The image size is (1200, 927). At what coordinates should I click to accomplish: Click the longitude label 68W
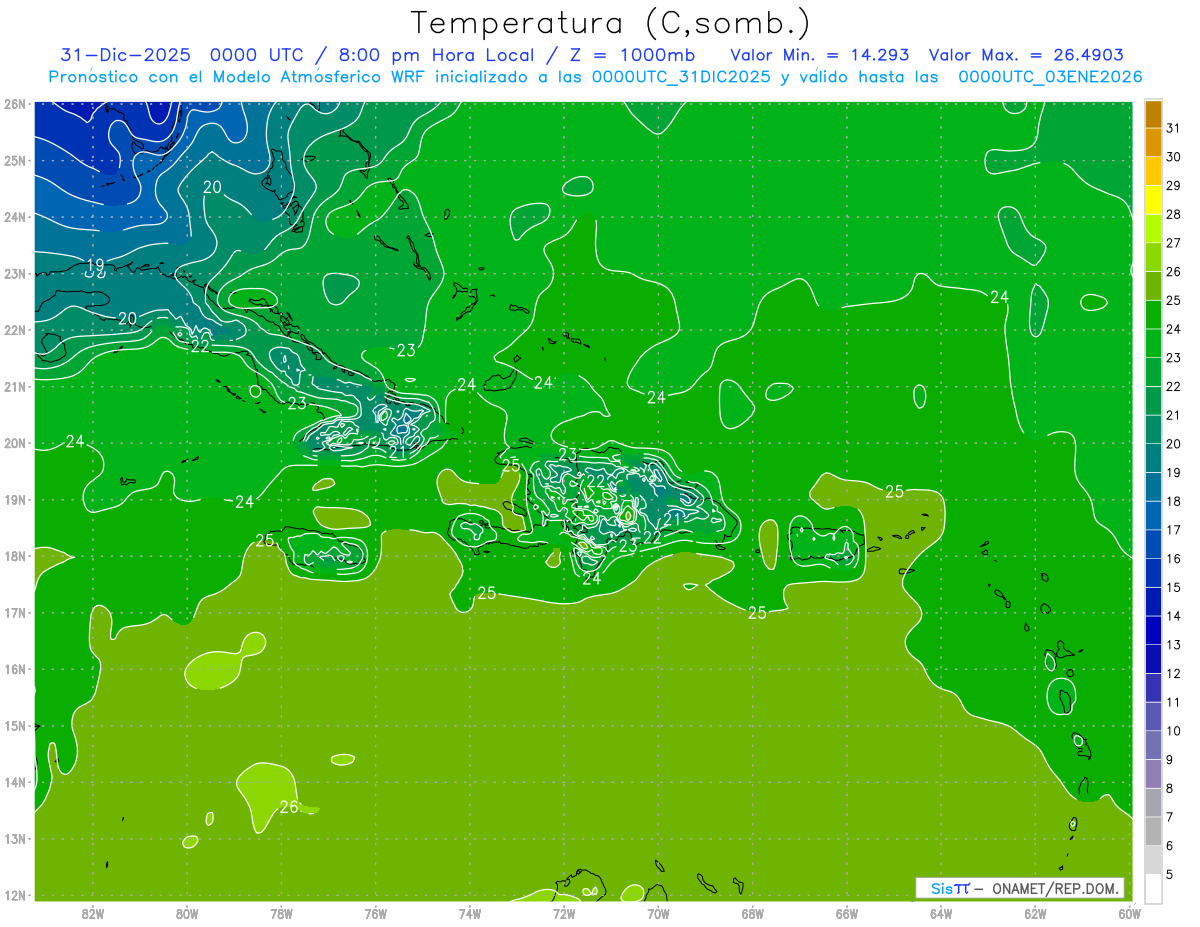(753, 913)
